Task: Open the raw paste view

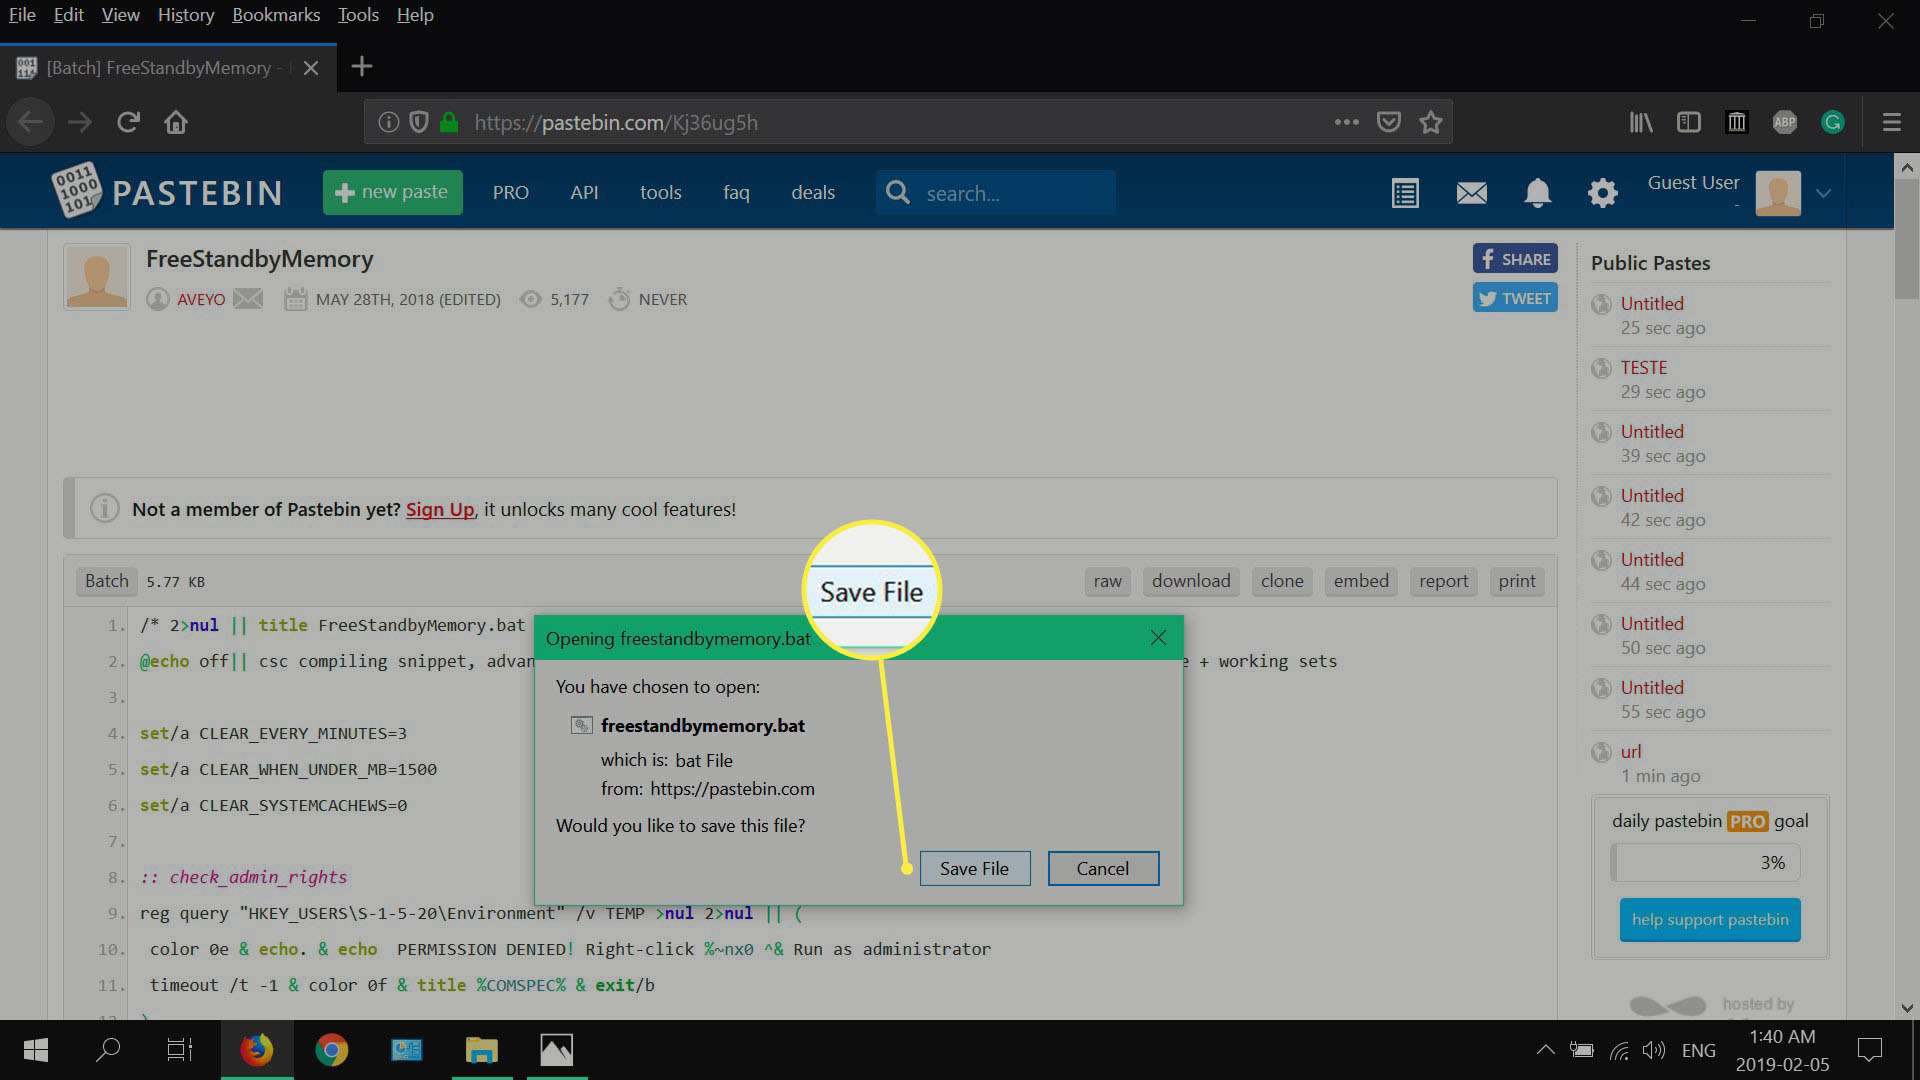Action: 1107,581
